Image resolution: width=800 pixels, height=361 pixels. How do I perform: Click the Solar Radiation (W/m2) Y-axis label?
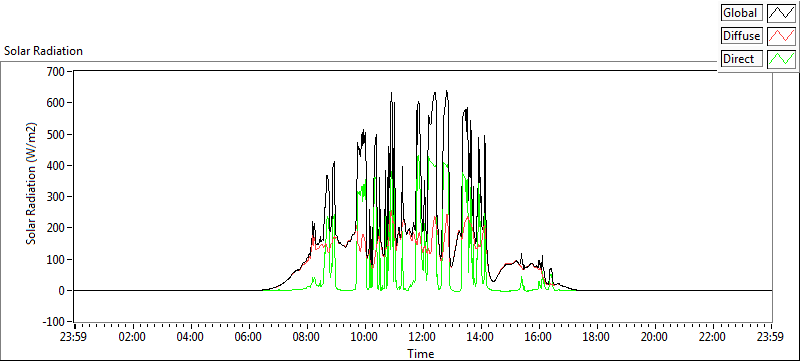32,183
